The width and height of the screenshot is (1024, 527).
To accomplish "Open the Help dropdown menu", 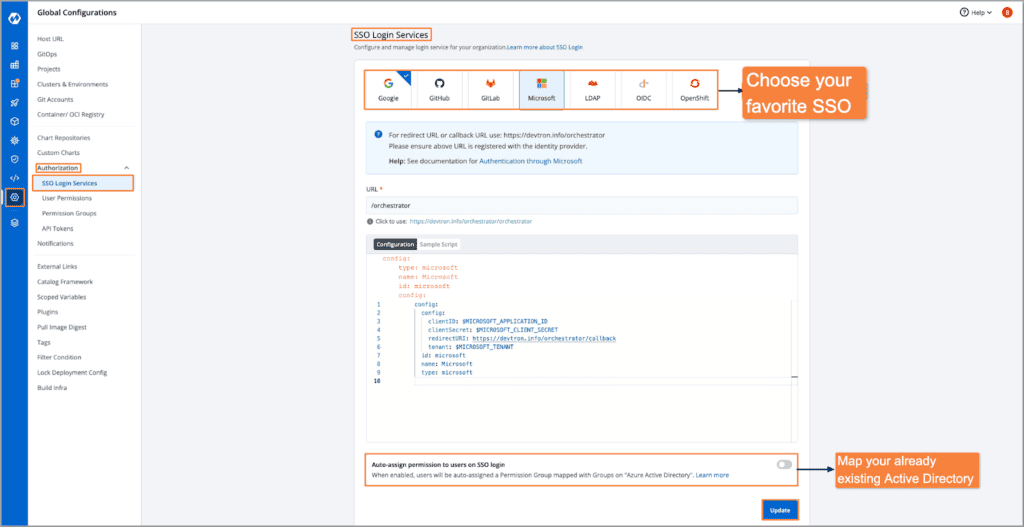I will click(x=975, y=13).
